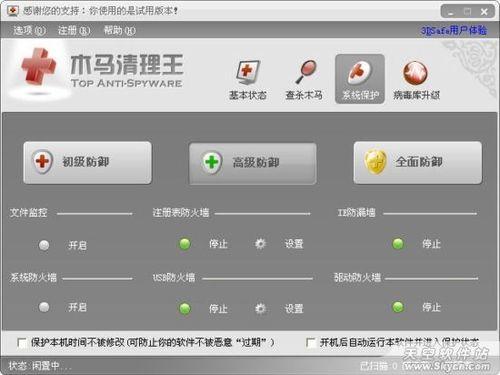
Task: Click 开启 for 系统防火墙
Action: pyautogui.click(x=77, y=307)
